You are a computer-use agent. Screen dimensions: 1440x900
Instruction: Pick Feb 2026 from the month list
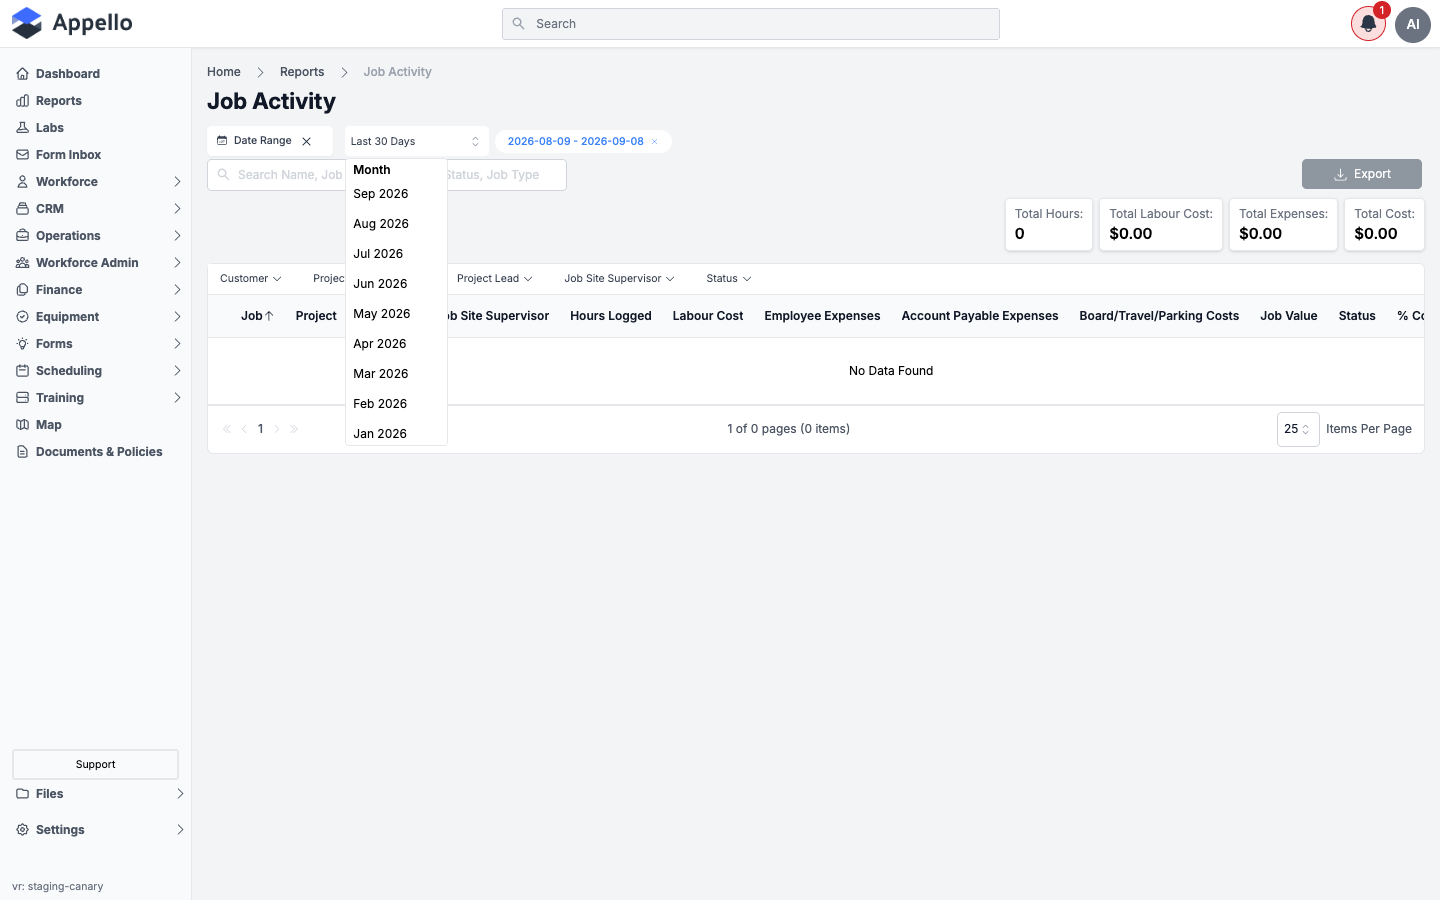(x=396, y=404)
